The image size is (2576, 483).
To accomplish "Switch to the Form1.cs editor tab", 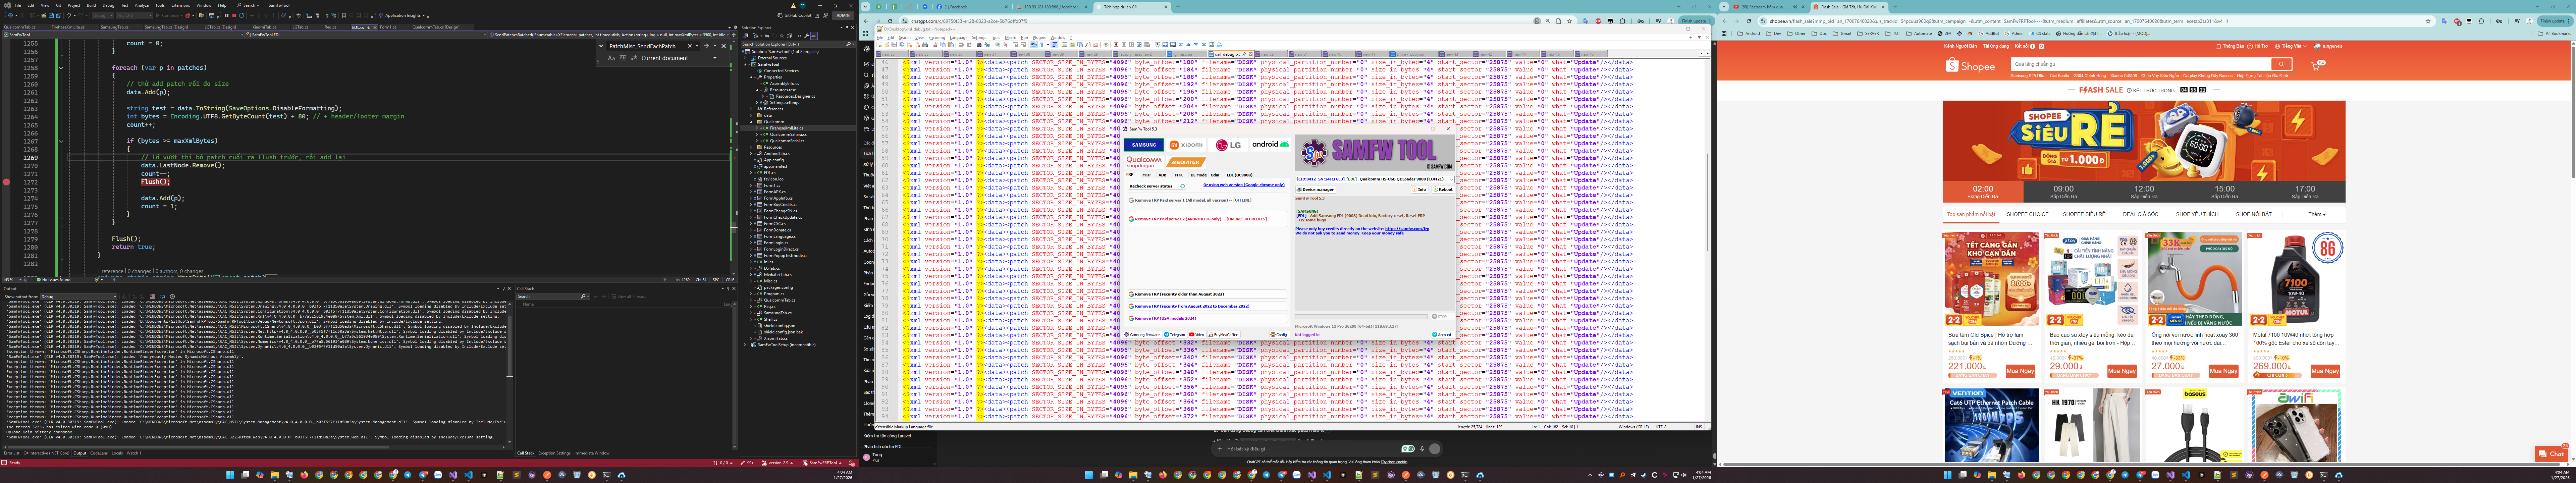I will [x=388, y=27].
